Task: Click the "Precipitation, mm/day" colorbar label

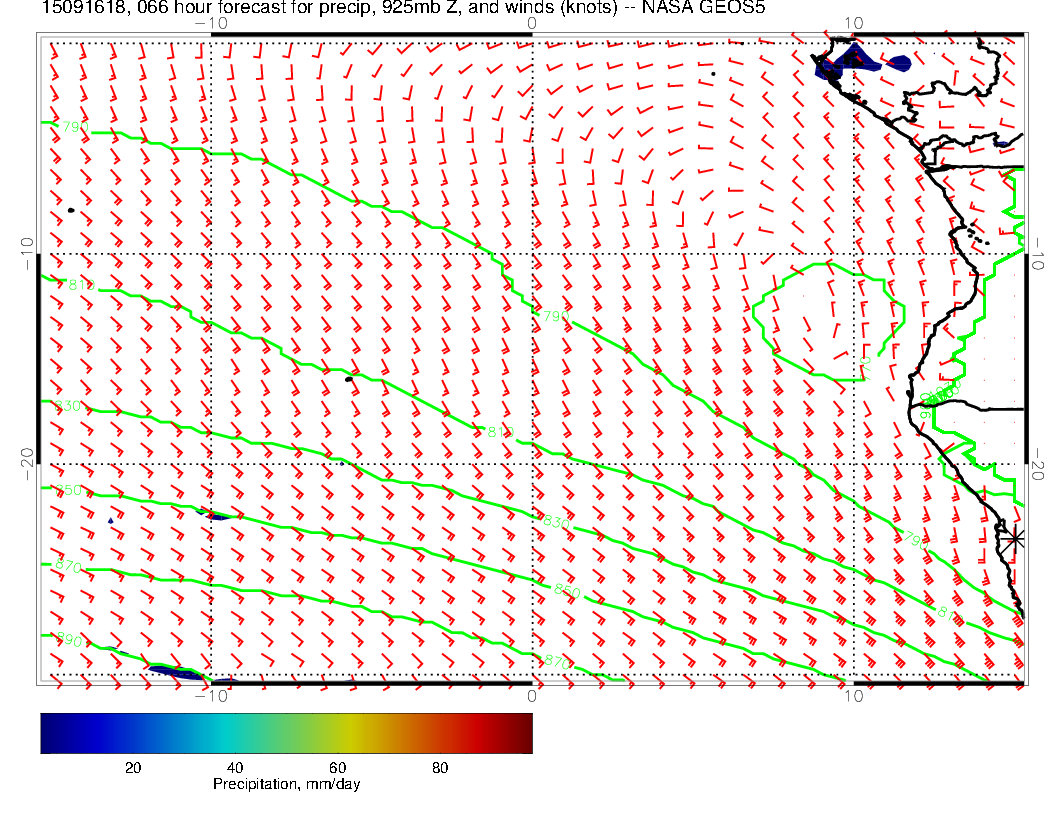Action: coord(286,785)
